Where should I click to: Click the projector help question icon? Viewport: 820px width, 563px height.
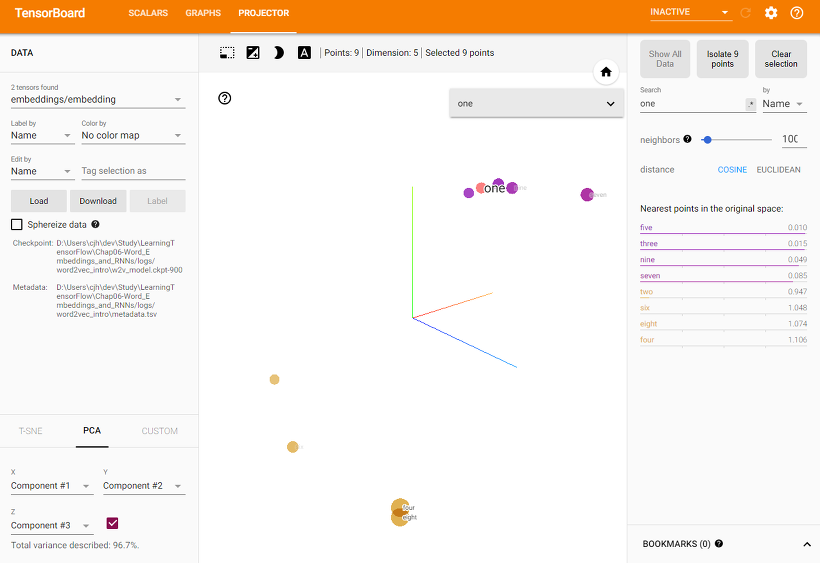(x=225, y=98)
